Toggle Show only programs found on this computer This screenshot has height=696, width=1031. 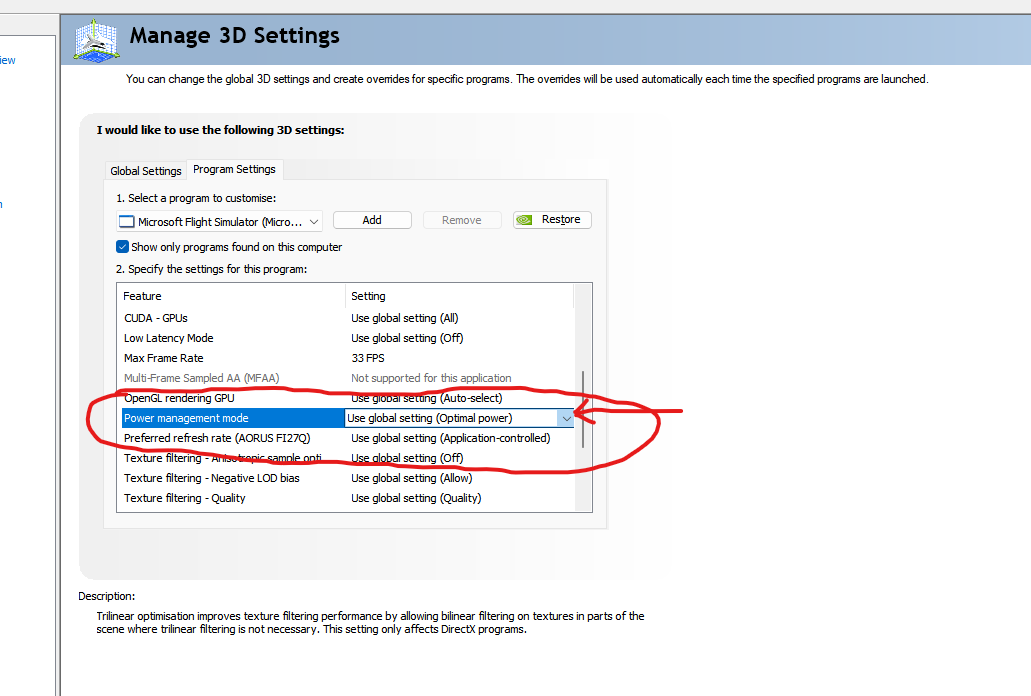point(123,247)
